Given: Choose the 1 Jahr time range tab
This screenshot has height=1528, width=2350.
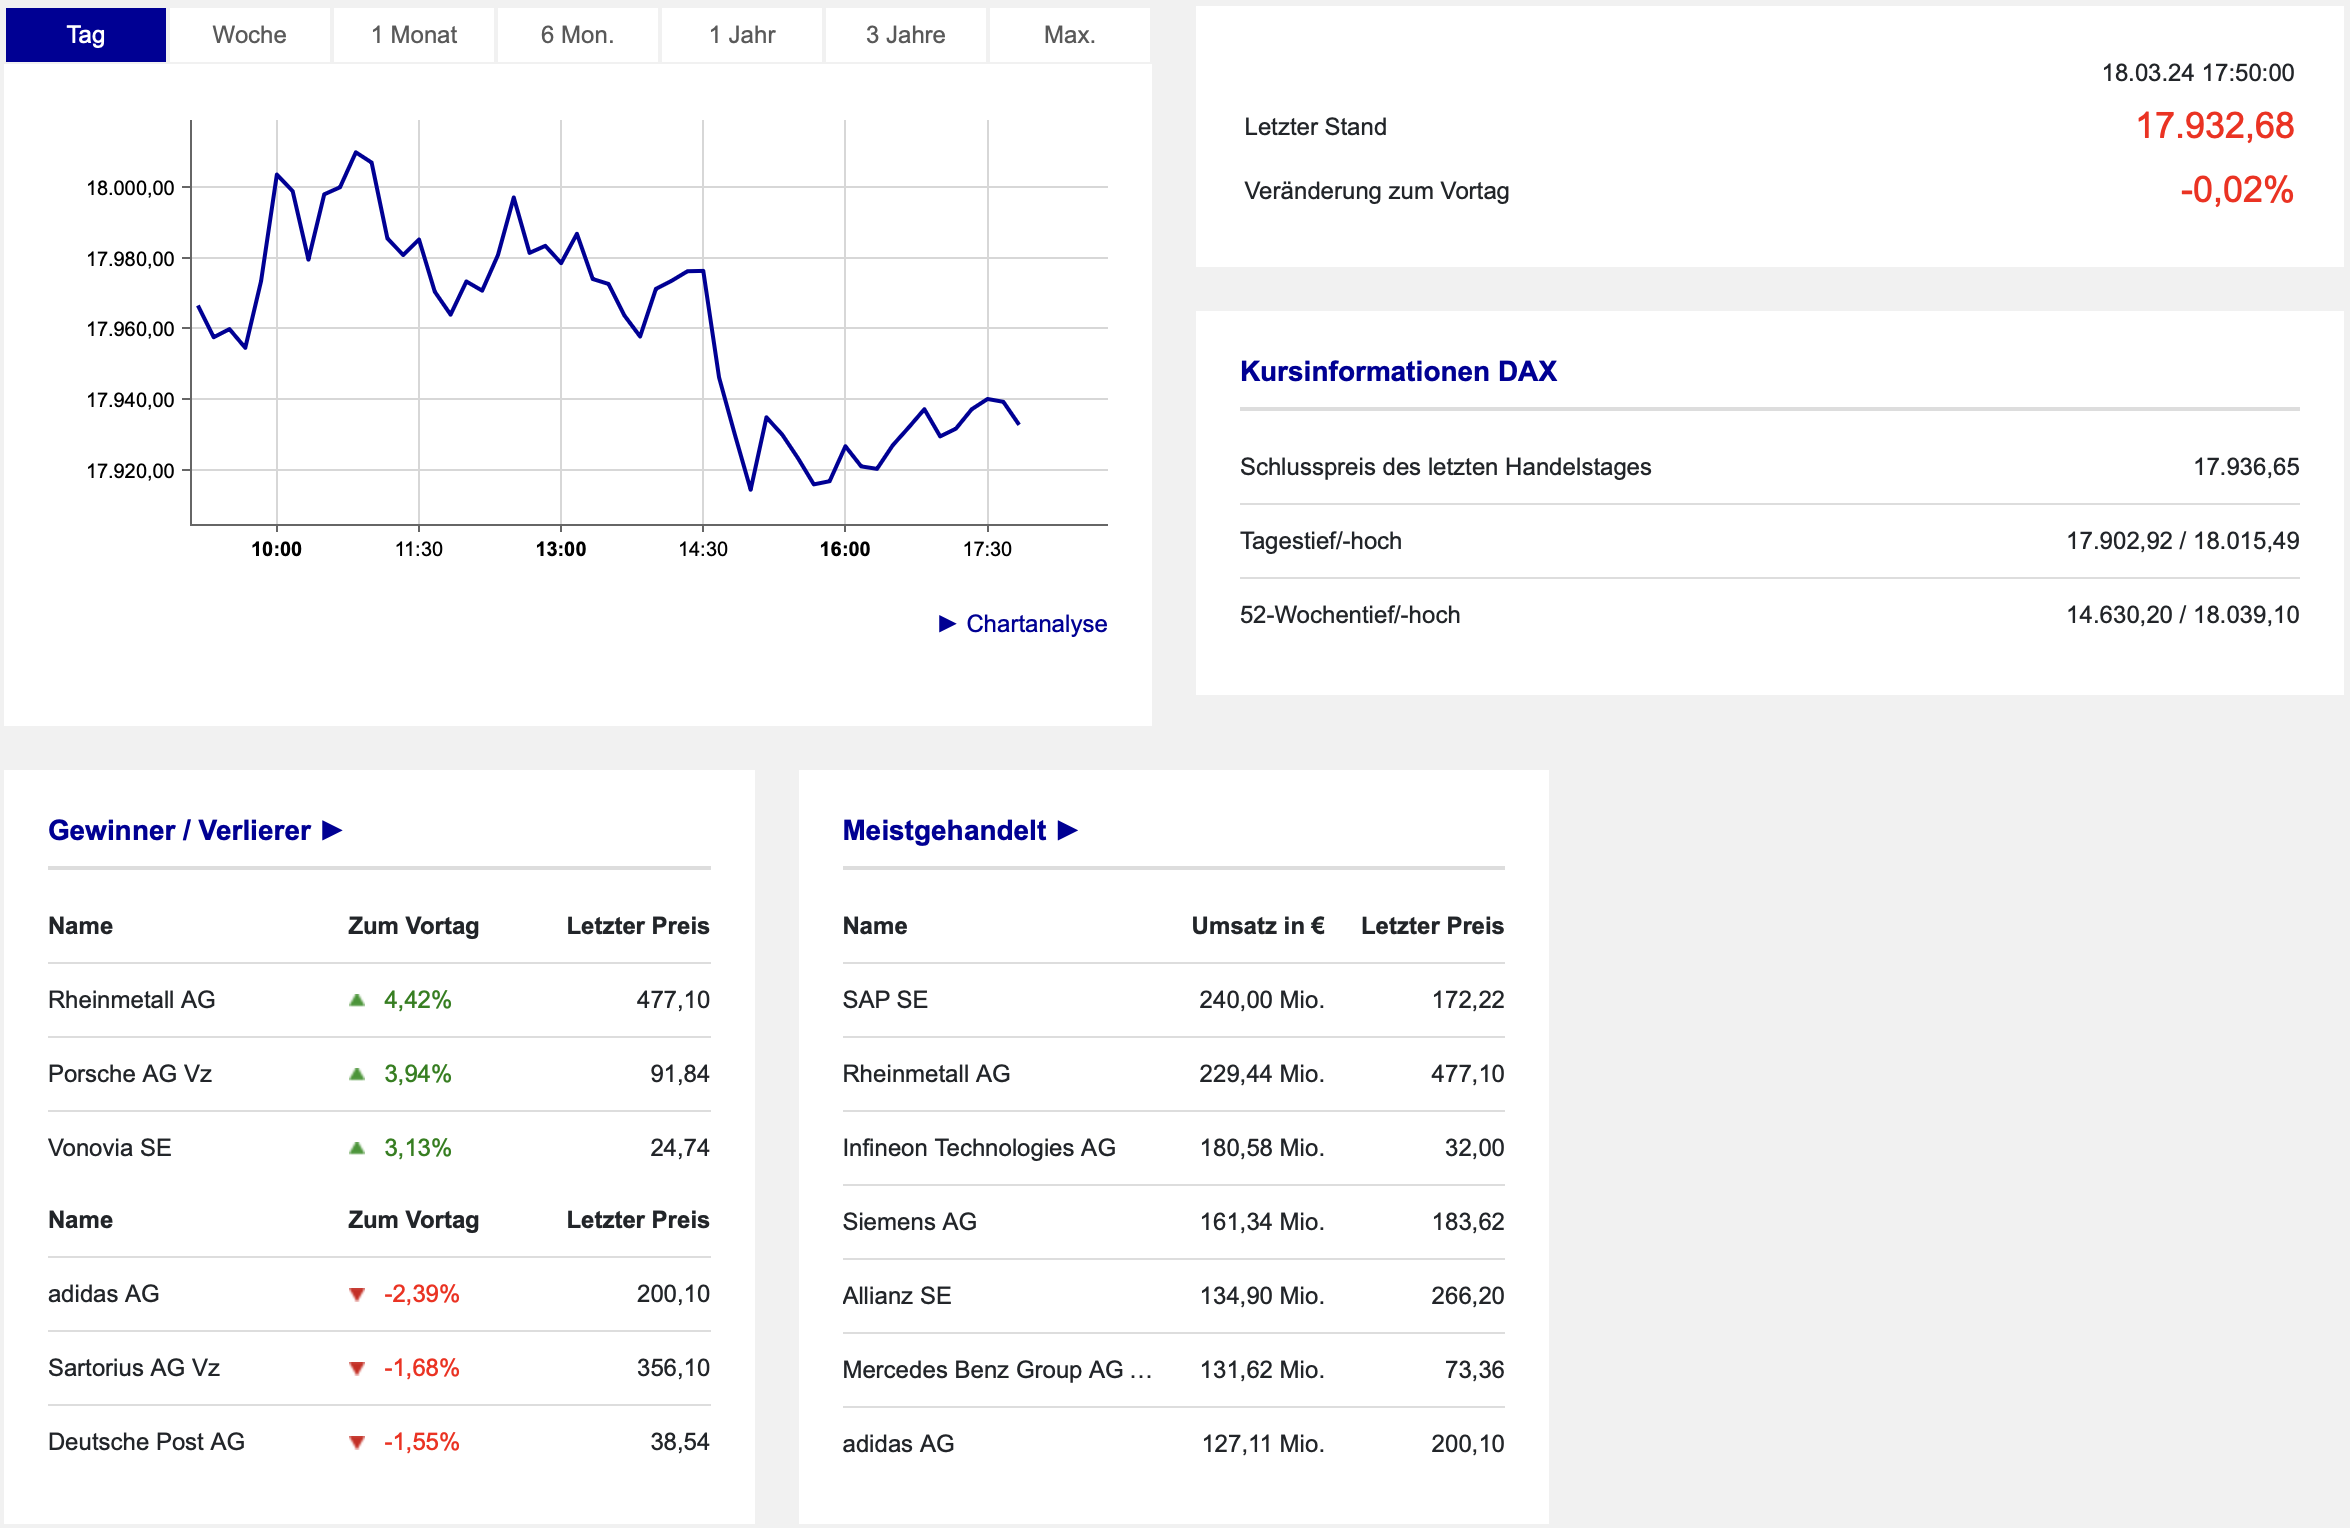Looking at the screenshot, I should pos(741,35).
